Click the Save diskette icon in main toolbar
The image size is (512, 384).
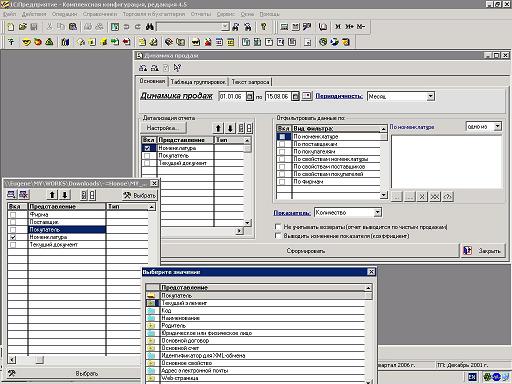tap(34, 27)
